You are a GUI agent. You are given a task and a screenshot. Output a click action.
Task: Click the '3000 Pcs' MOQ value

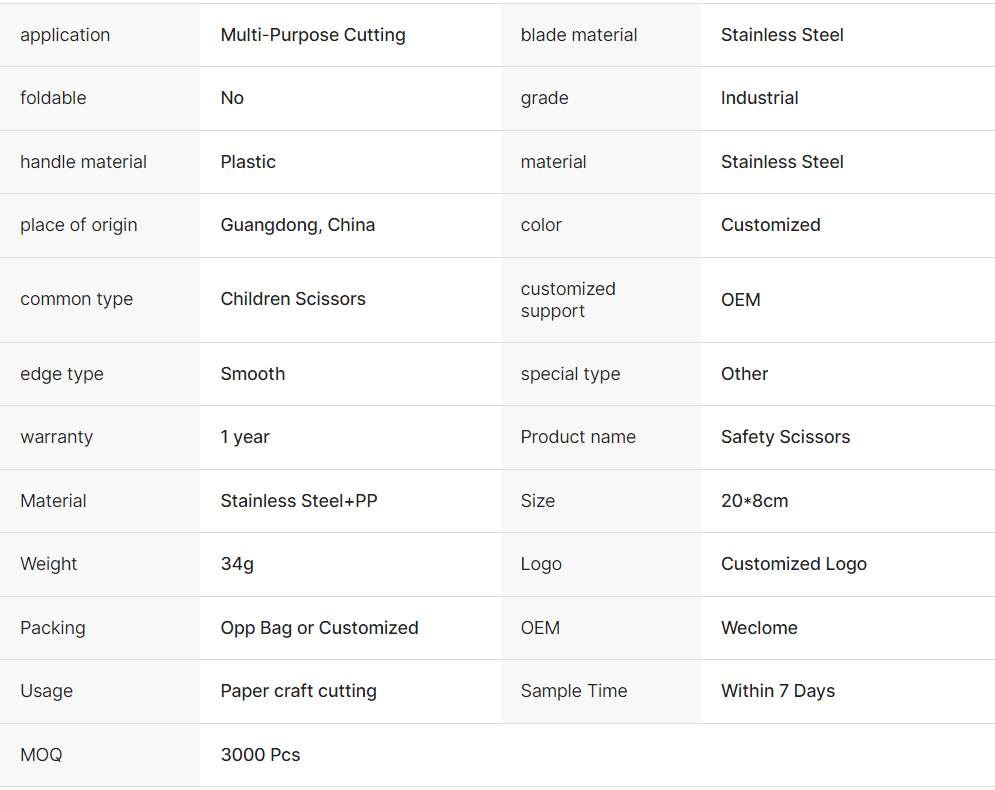261,755
